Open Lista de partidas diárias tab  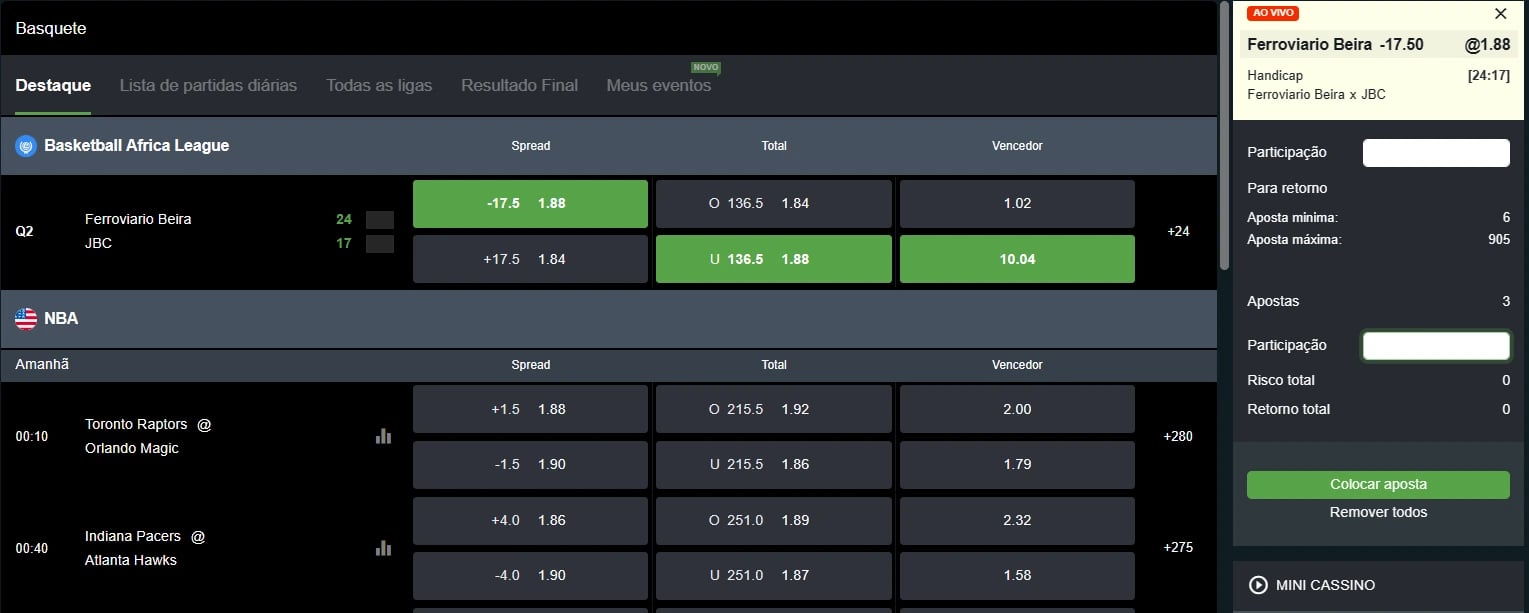208,86
